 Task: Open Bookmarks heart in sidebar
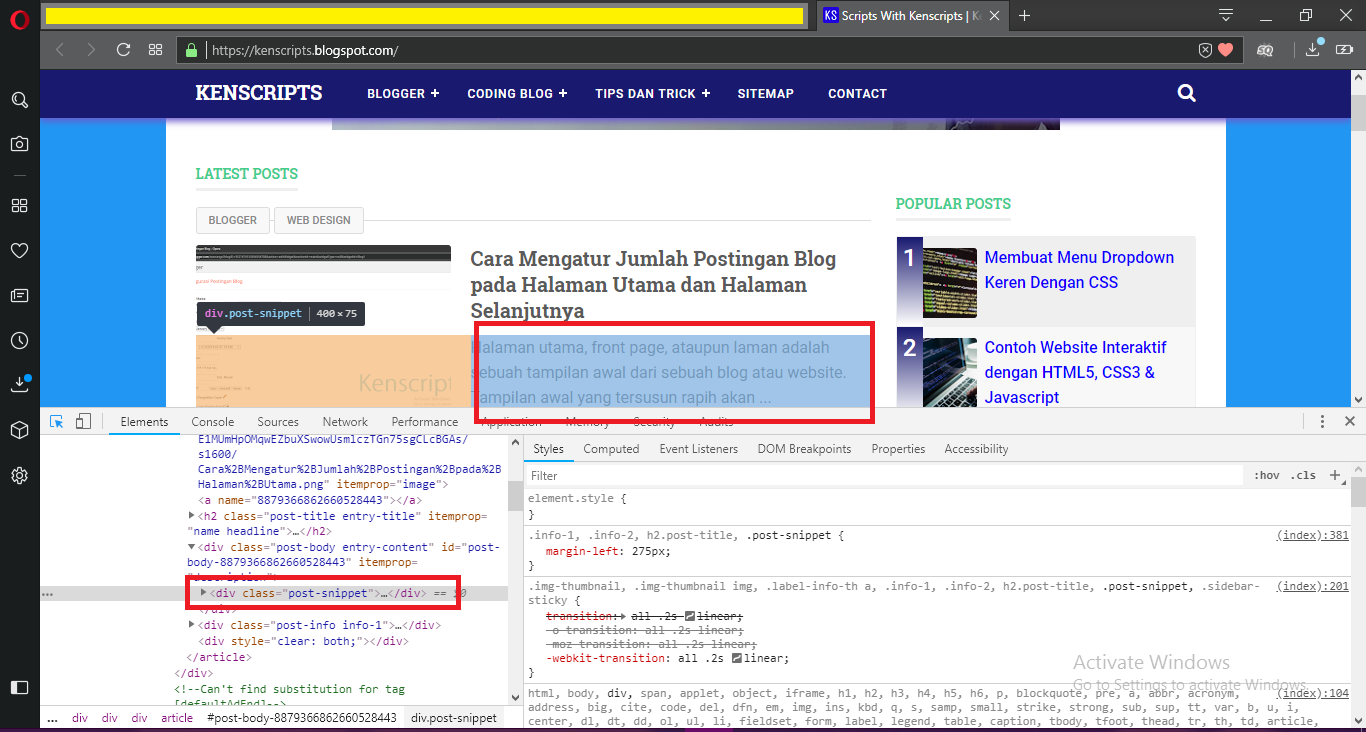[x=19, y=250]
